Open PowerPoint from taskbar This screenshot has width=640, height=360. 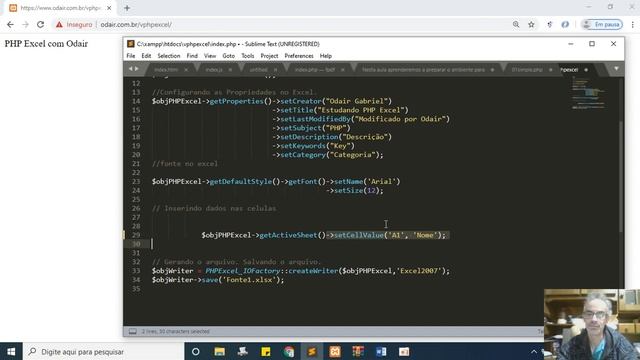[404, 351]
